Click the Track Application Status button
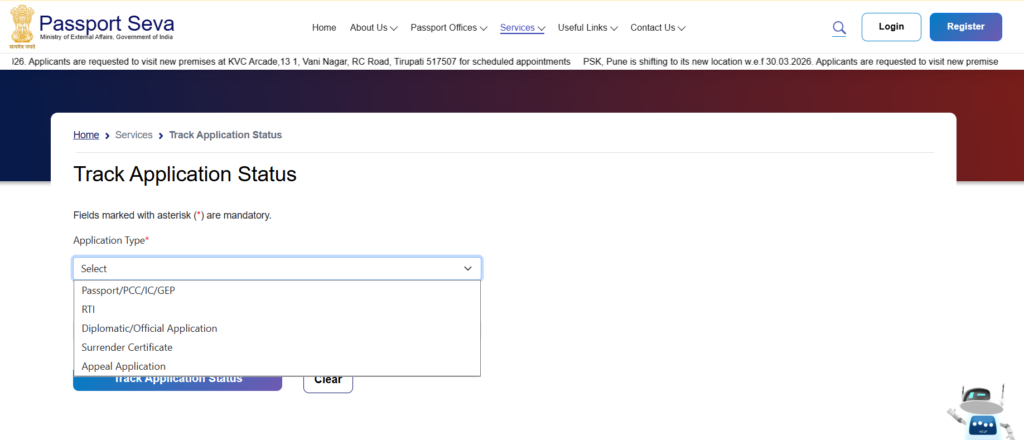 178,383
